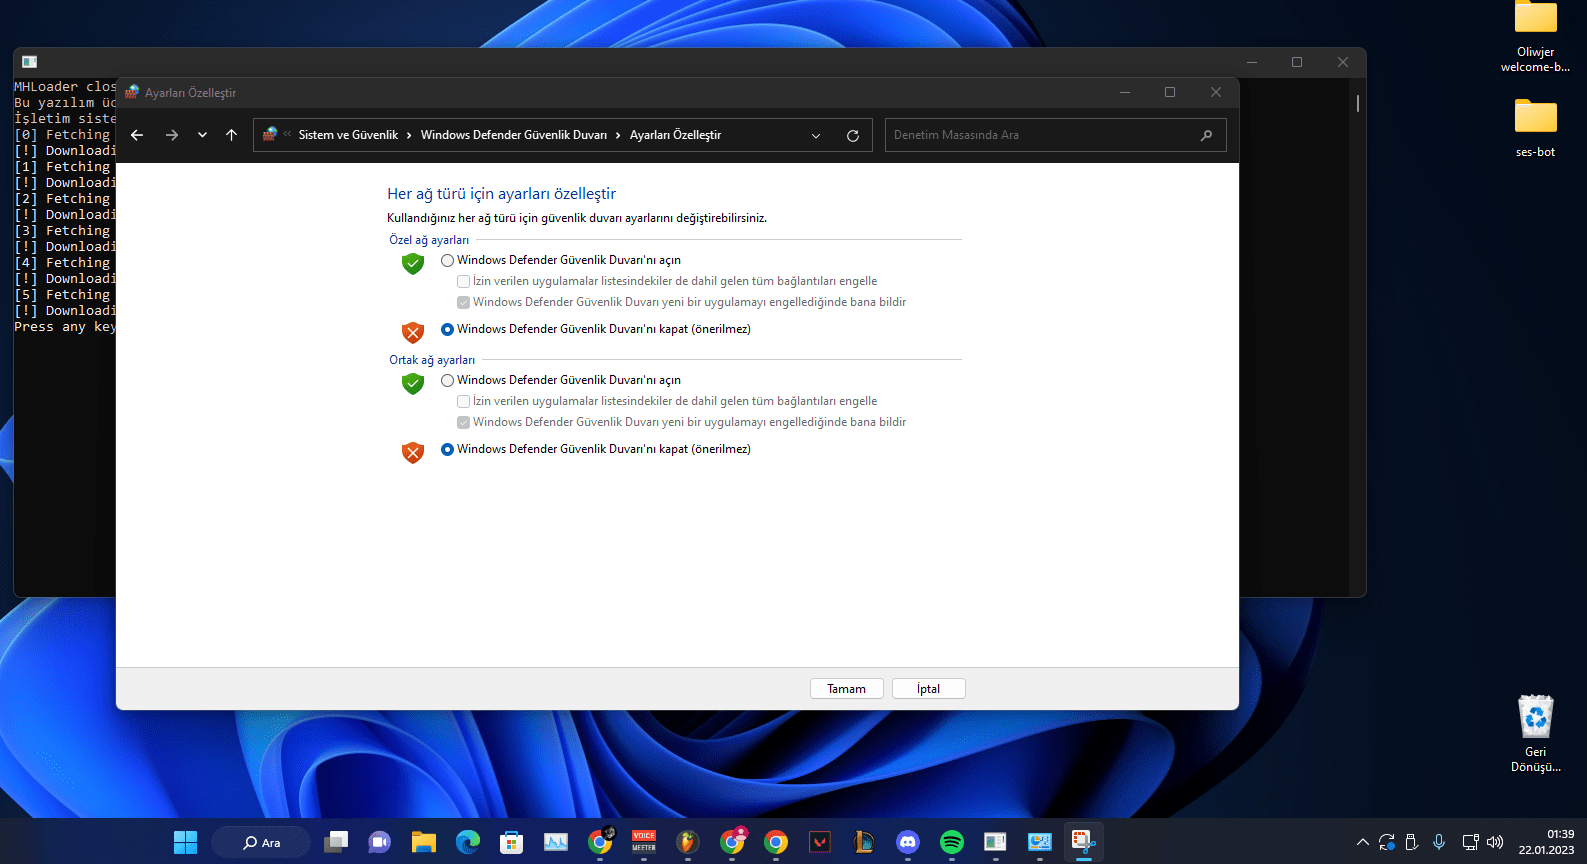Open Teams Chat from the taskbar
Screen dimensions: 1587x864
click(380, 842)
